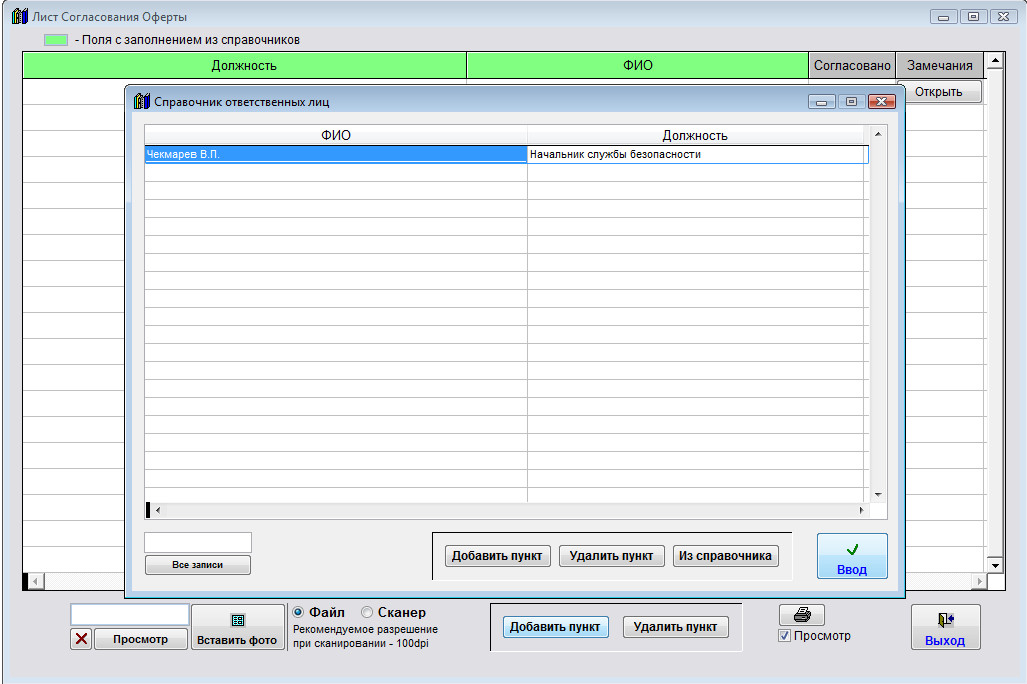Viewport: 1027px width, 684px height.
Task: Click the app icon in Лист Согласования Оферты title
Action: tap(20, 16)
